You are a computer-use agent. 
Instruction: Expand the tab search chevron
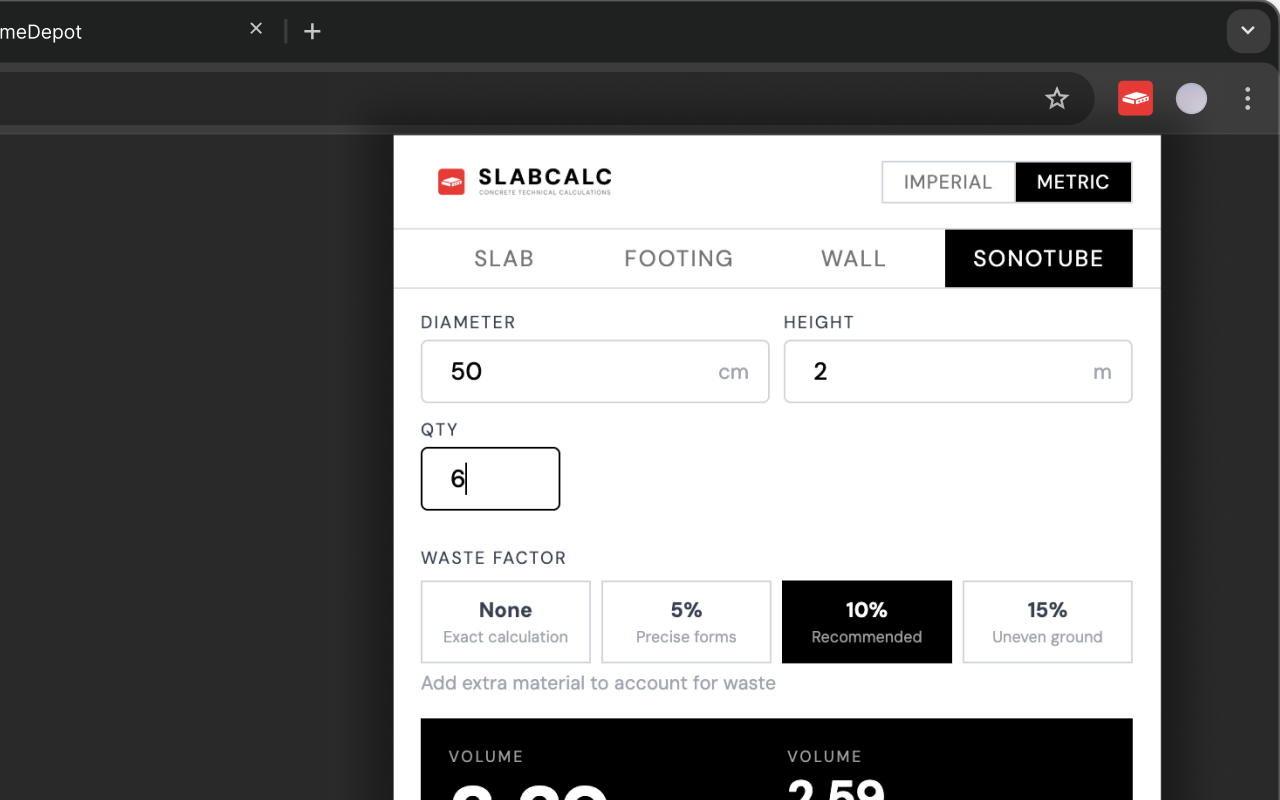coord(1247,31)
